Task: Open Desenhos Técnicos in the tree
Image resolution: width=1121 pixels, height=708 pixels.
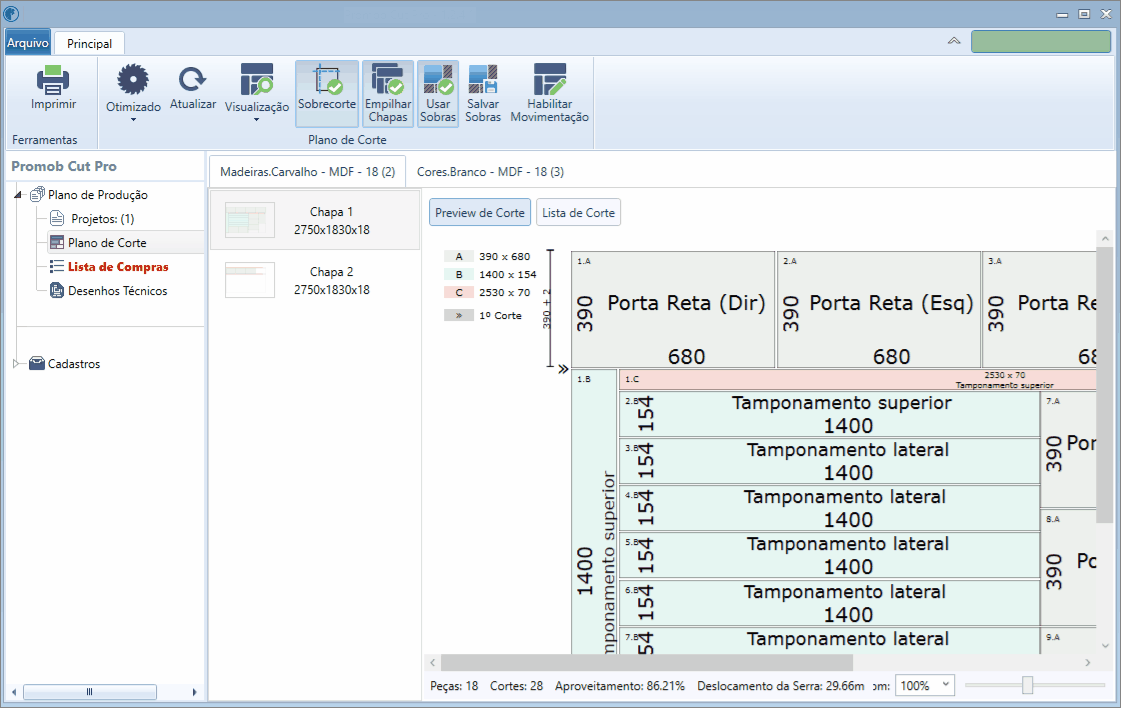Action: pyautogui.click(x=117, y=291)
